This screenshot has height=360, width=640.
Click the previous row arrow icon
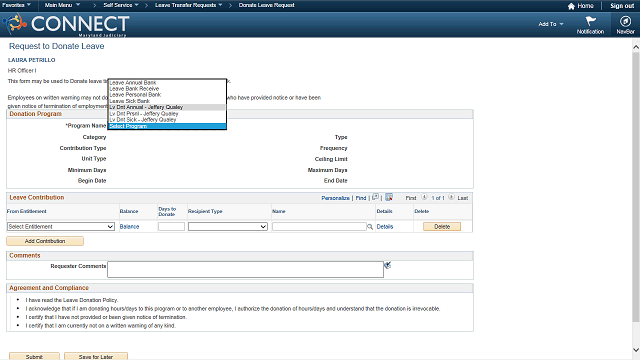click(x=424, y=197)
